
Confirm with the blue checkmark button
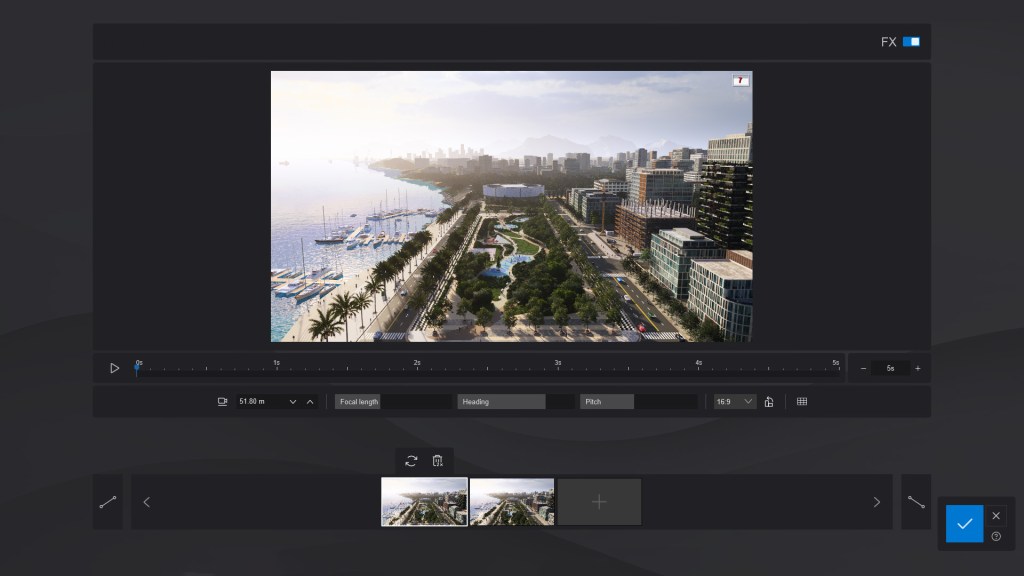tap(963, 523)
